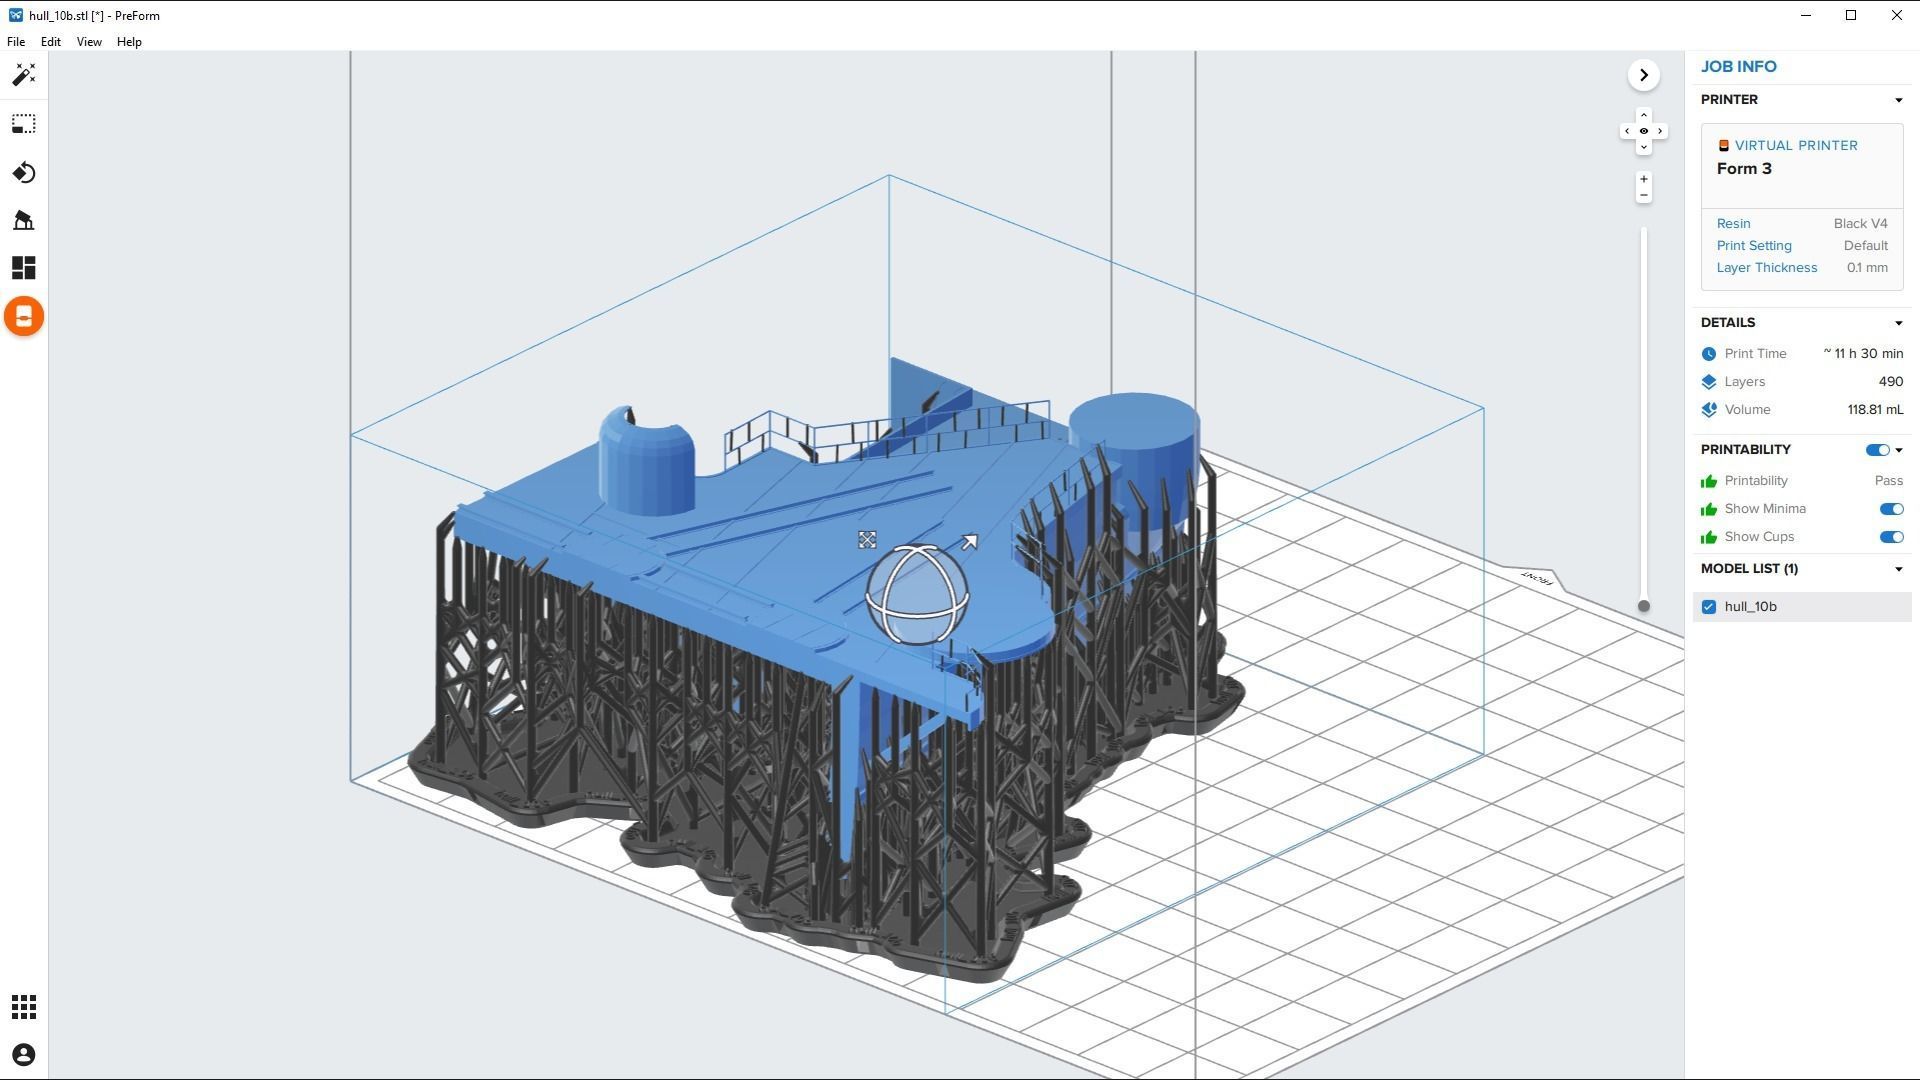Viewport: 1920px width, 1080px height.
Task: Rotate view up with the top arrow
Action: pos(1643,115)
